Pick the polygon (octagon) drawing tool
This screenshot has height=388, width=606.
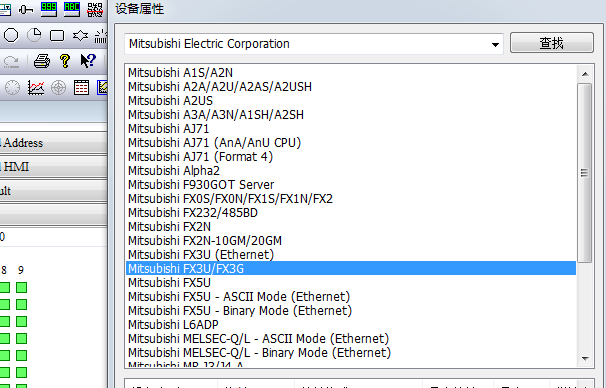point(11,35)
